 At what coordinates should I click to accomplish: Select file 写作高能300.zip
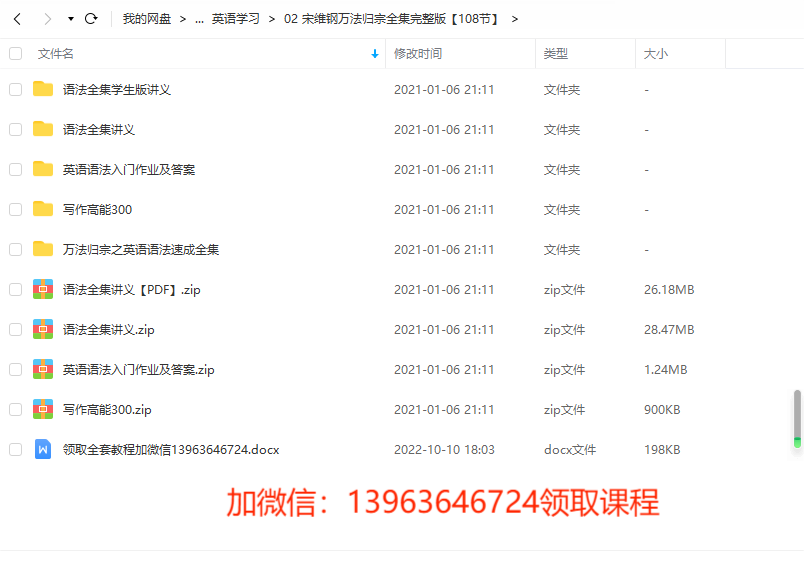point(107,410)
